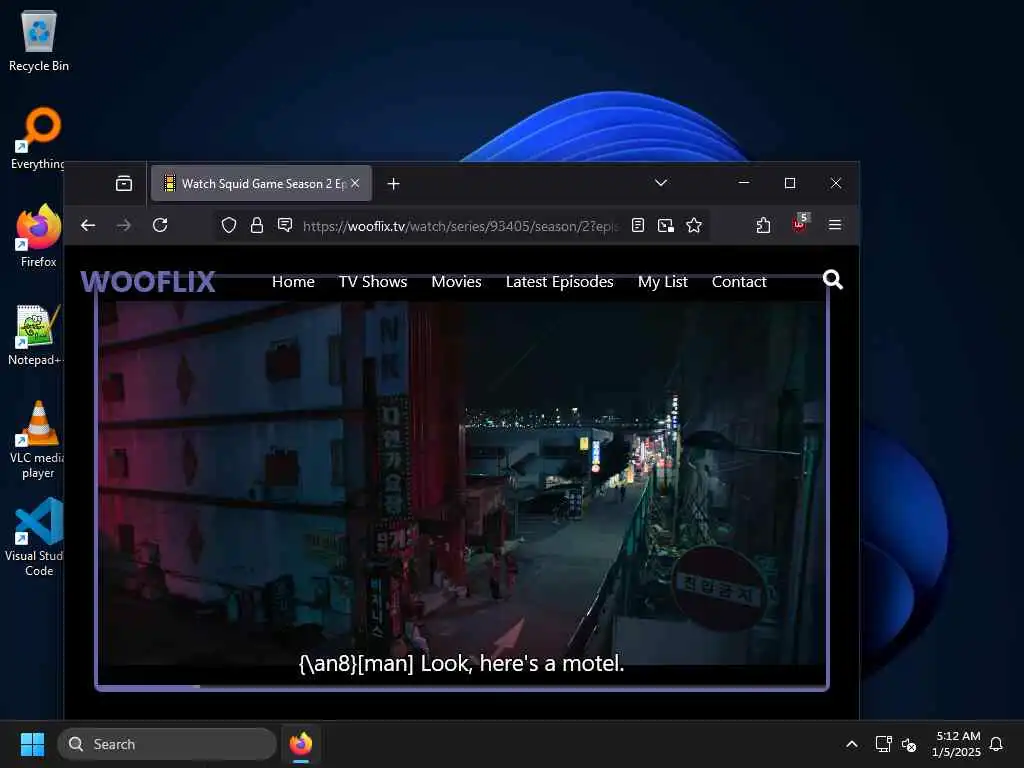Show site security padlock information
The height and width of the screenshot is (768, 1024).
click(x=257, y=225)
